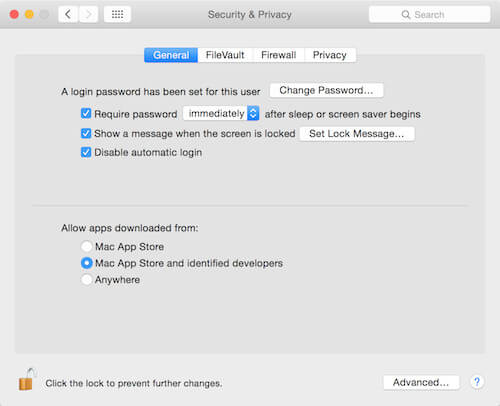Screen dimensions: 500x406
Task: Click 'after sleep or screen saver begins' text
Action: [343, 114]
